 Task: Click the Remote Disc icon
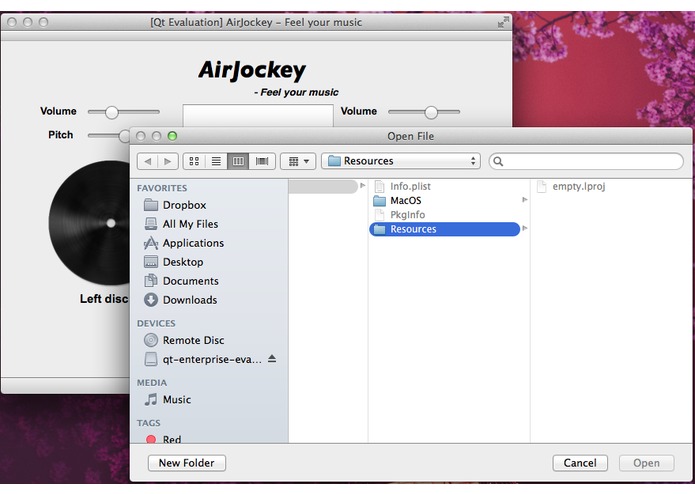pyautogui.click(x=151, y=340)
